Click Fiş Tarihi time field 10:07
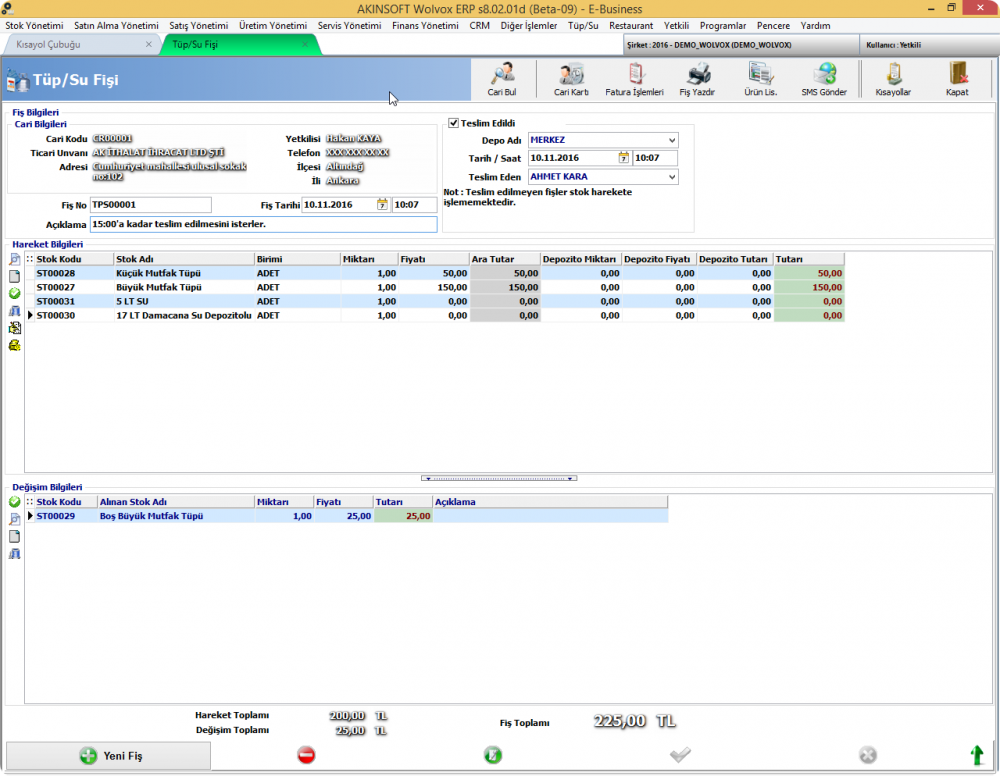 415,205
